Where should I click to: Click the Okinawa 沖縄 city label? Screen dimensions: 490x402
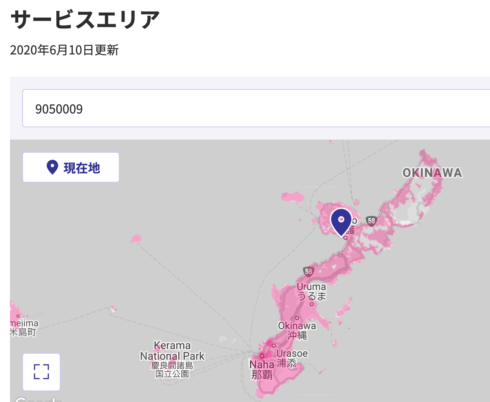[x=297, y=330]
